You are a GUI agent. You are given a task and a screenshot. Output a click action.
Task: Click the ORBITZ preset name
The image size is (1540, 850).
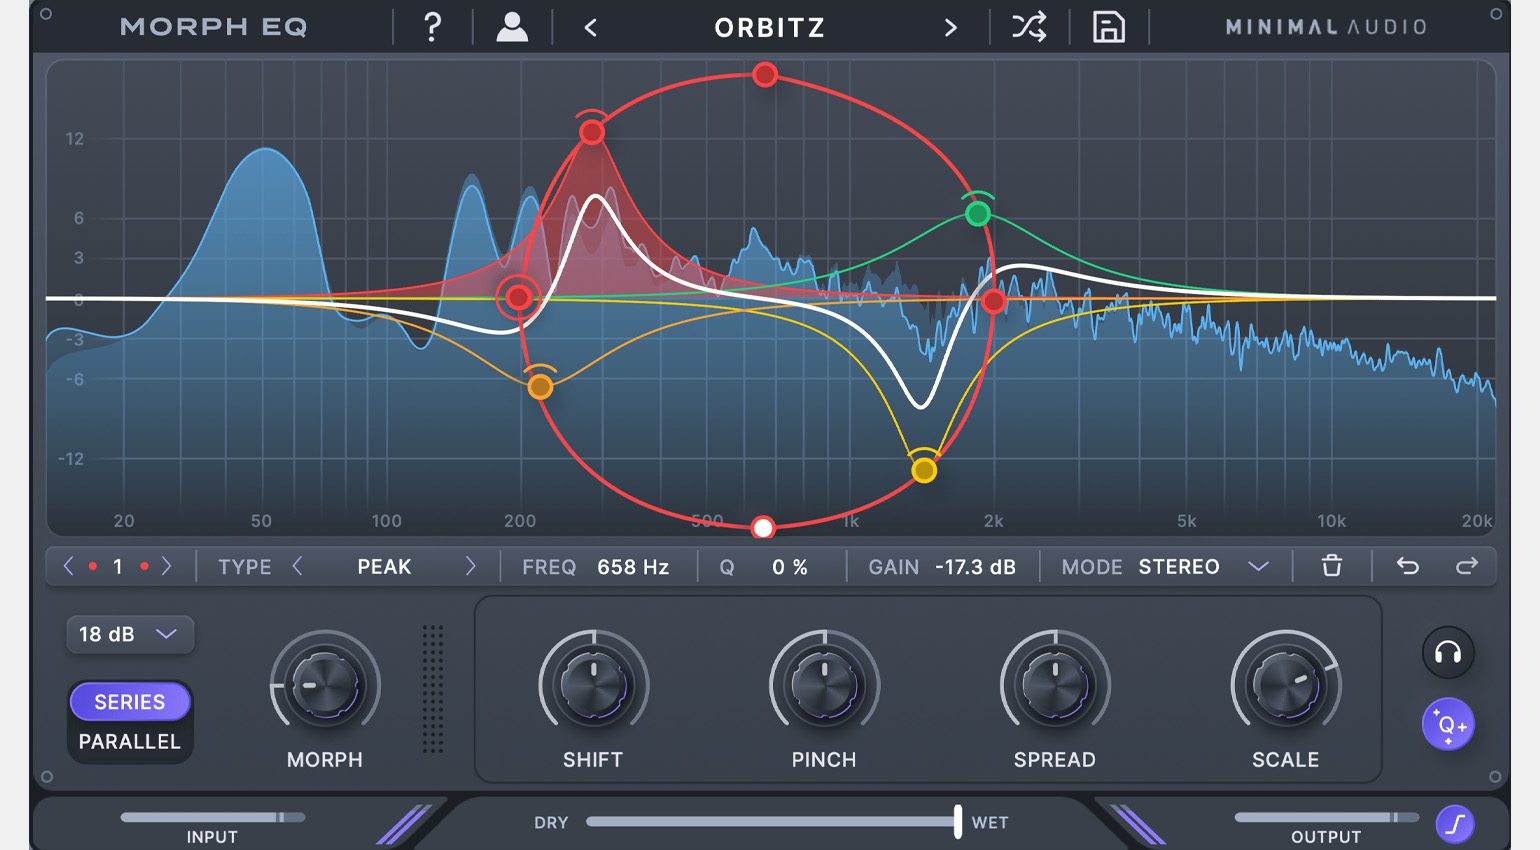click(769, 28)
